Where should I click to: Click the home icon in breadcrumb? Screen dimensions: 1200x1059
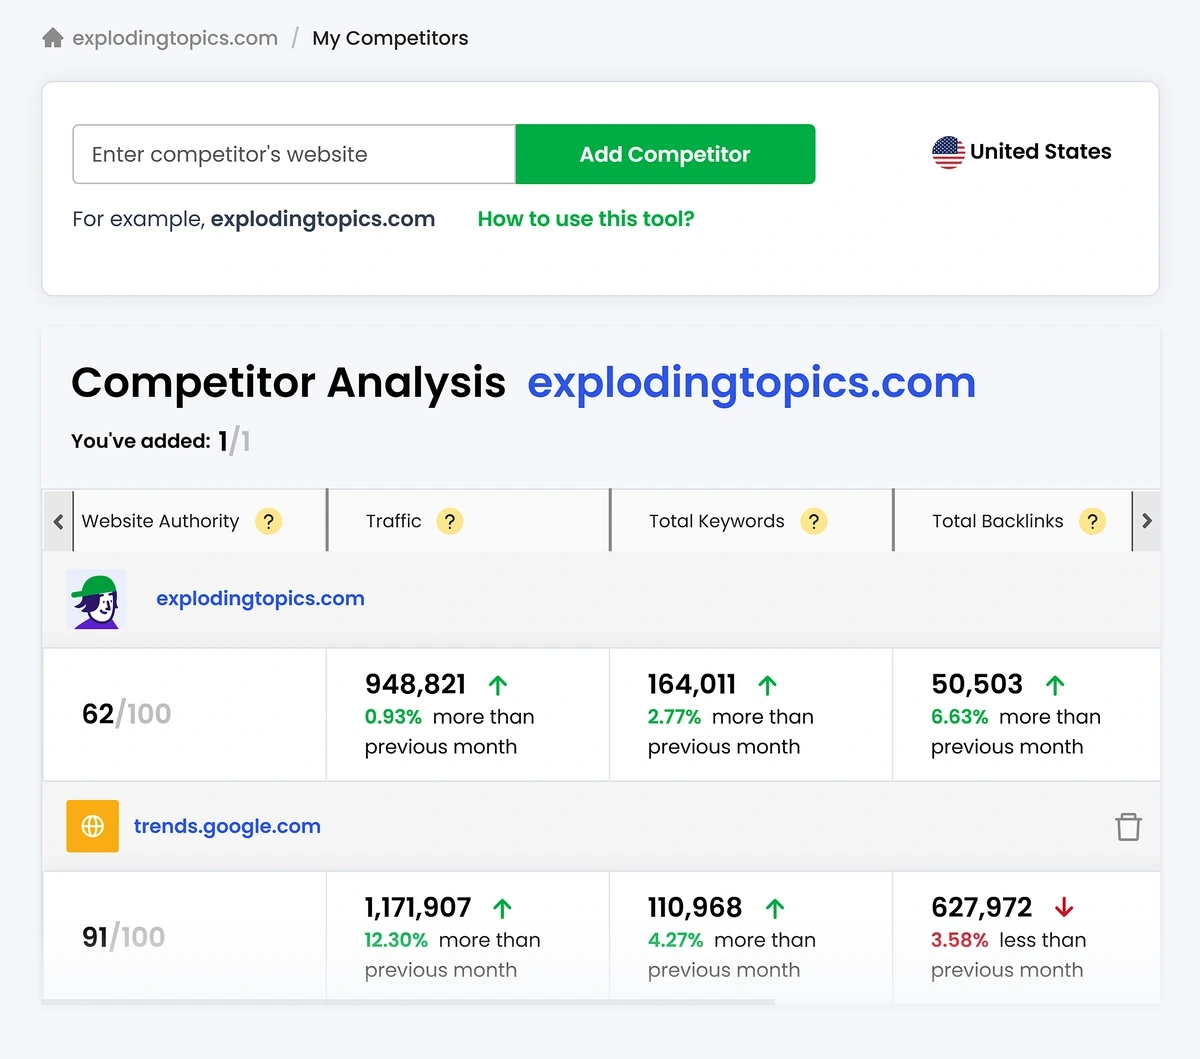(53, 38)
